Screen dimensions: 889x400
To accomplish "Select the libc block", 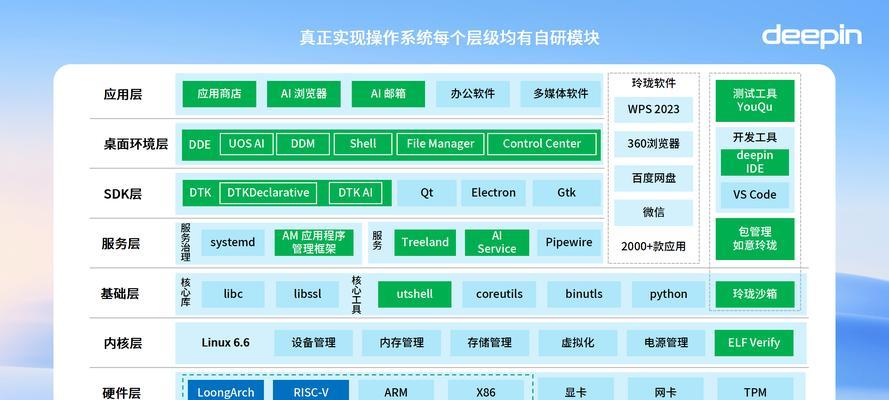I will (233, 295).
